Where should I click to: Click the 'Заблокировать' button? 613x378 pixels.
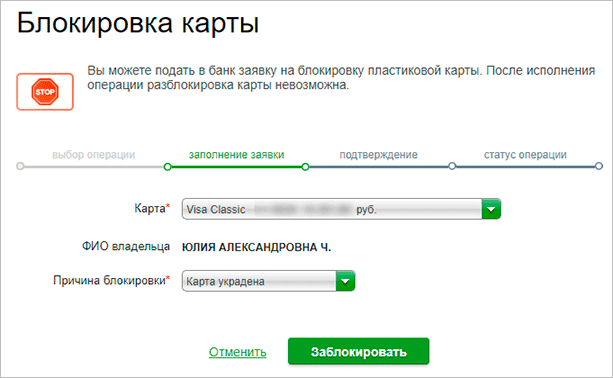point(358,351)
